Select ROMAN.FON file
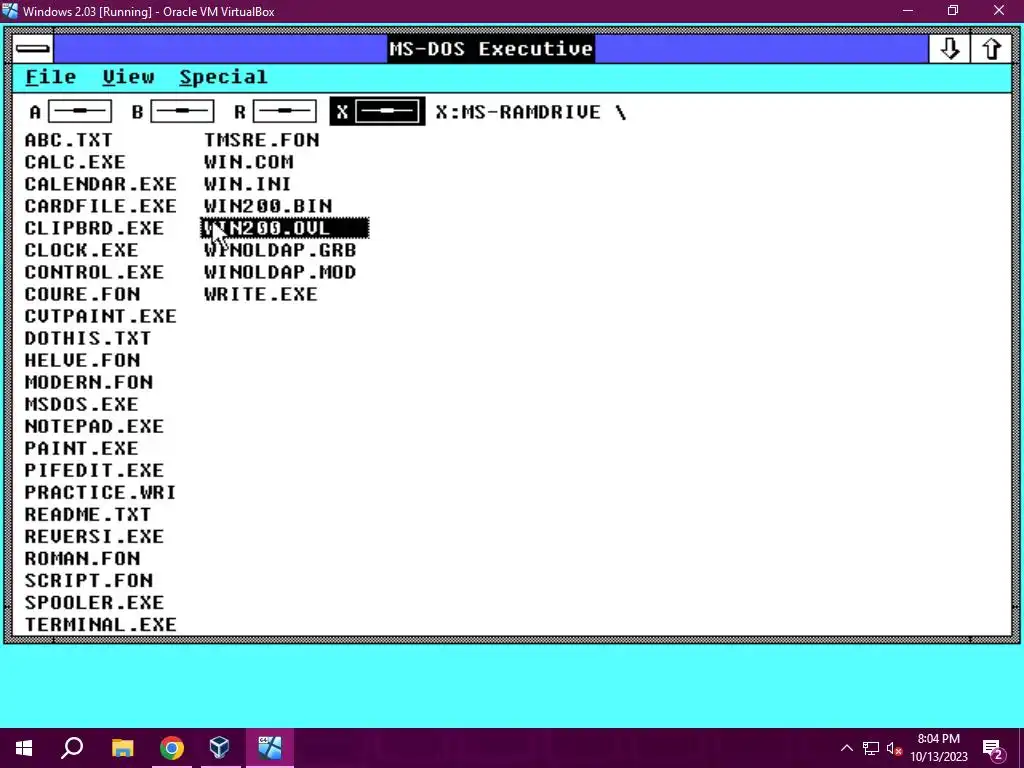The width and height of the screenshot is (1024, 768). [82, 558]
